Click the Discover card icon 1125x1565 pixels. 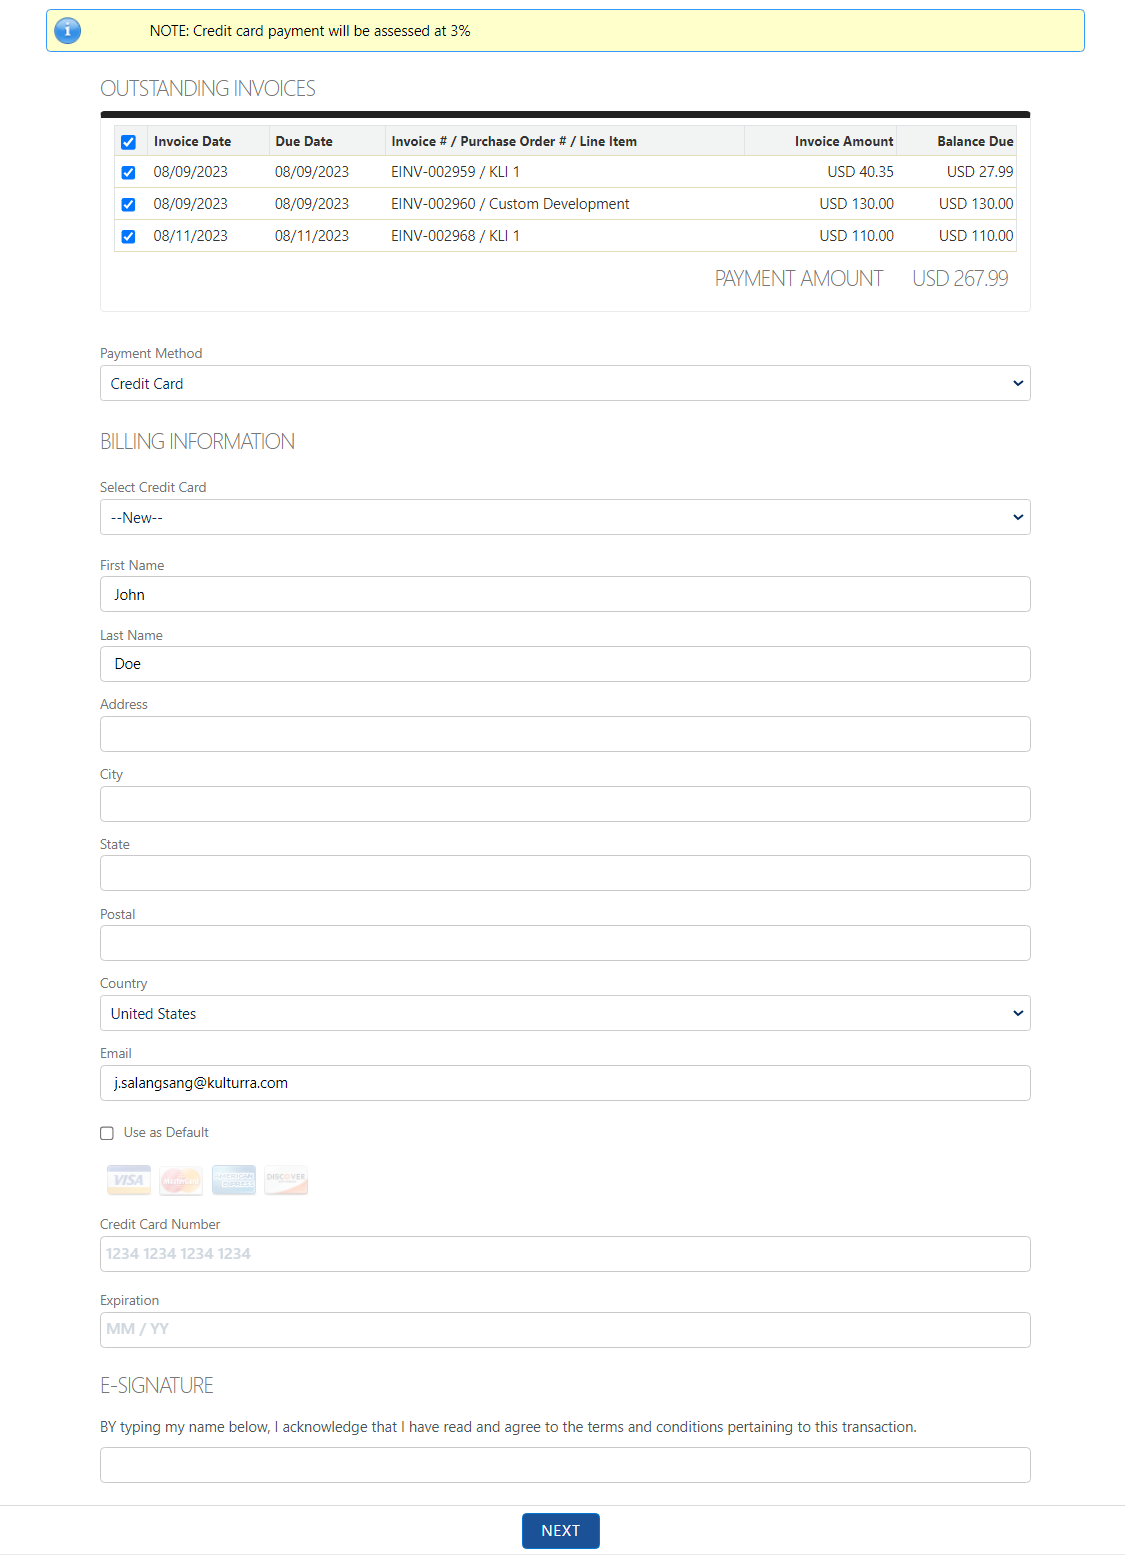(286, 1180)
